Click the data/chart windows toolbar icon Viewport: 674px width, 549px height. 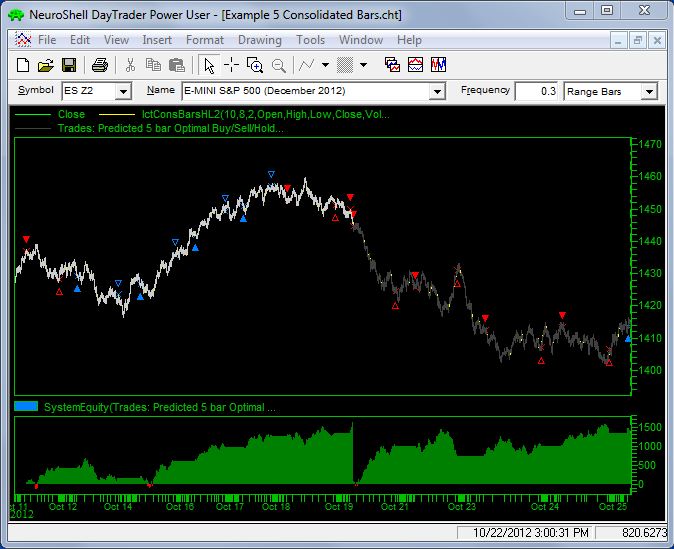392,65
